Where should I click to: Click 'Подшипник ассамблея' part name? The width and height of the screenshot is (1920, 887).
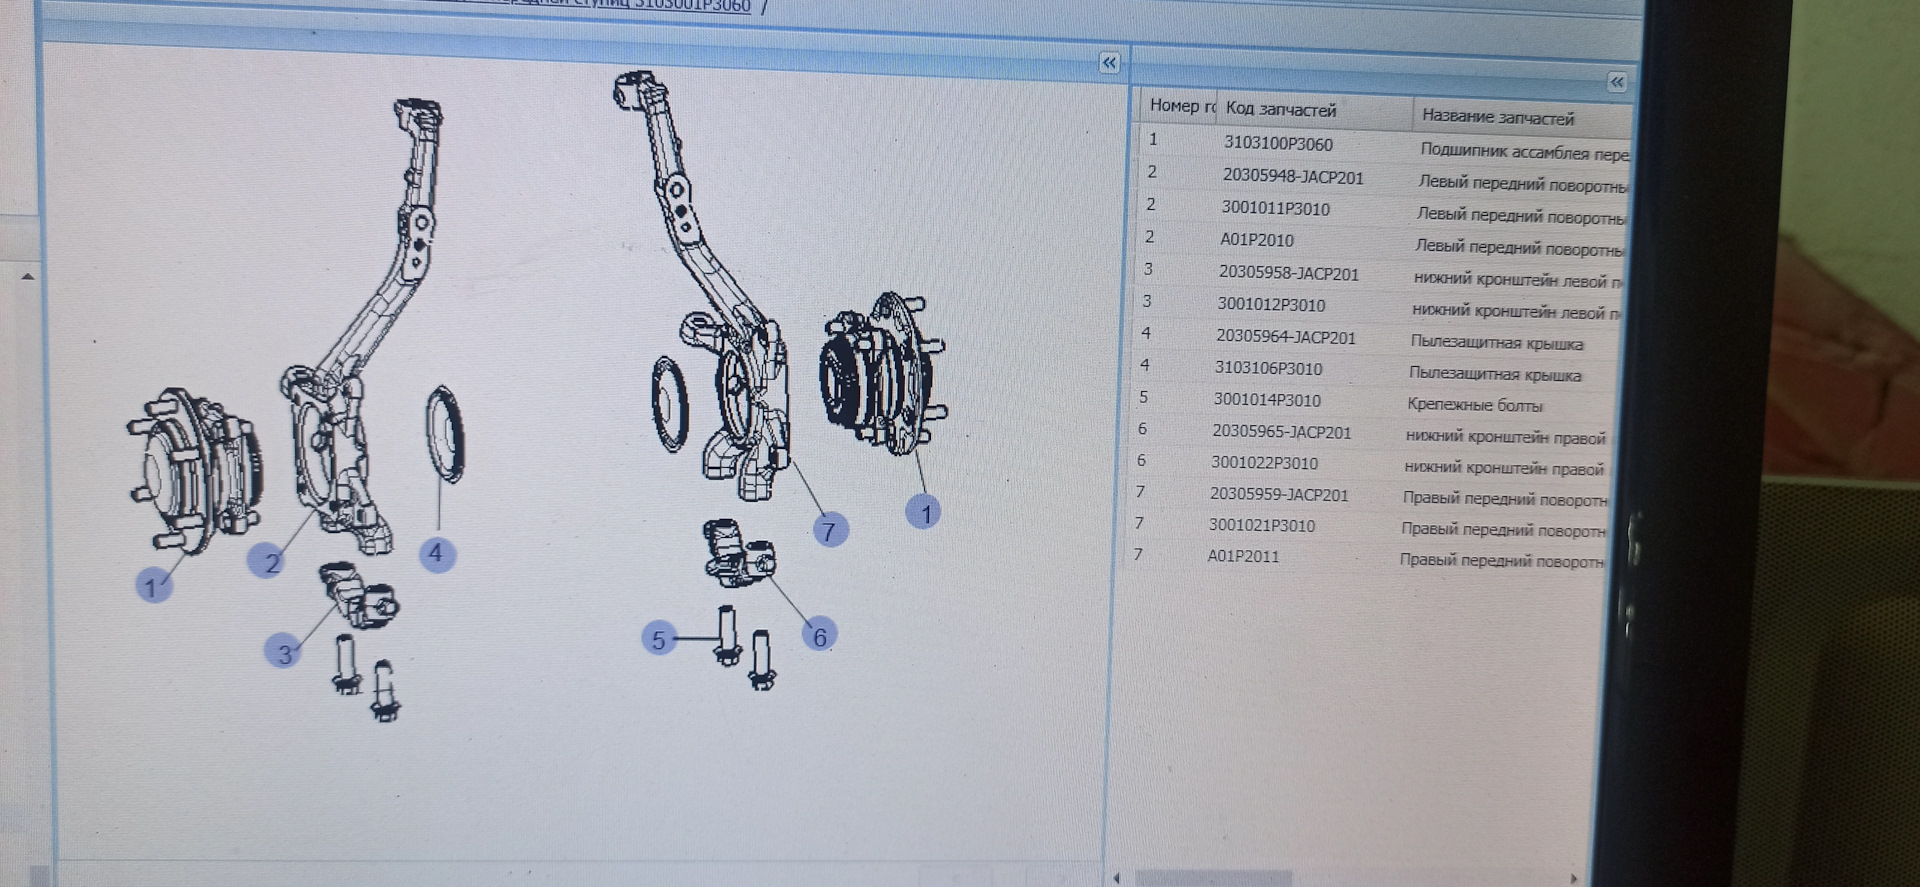[1524, 153]
